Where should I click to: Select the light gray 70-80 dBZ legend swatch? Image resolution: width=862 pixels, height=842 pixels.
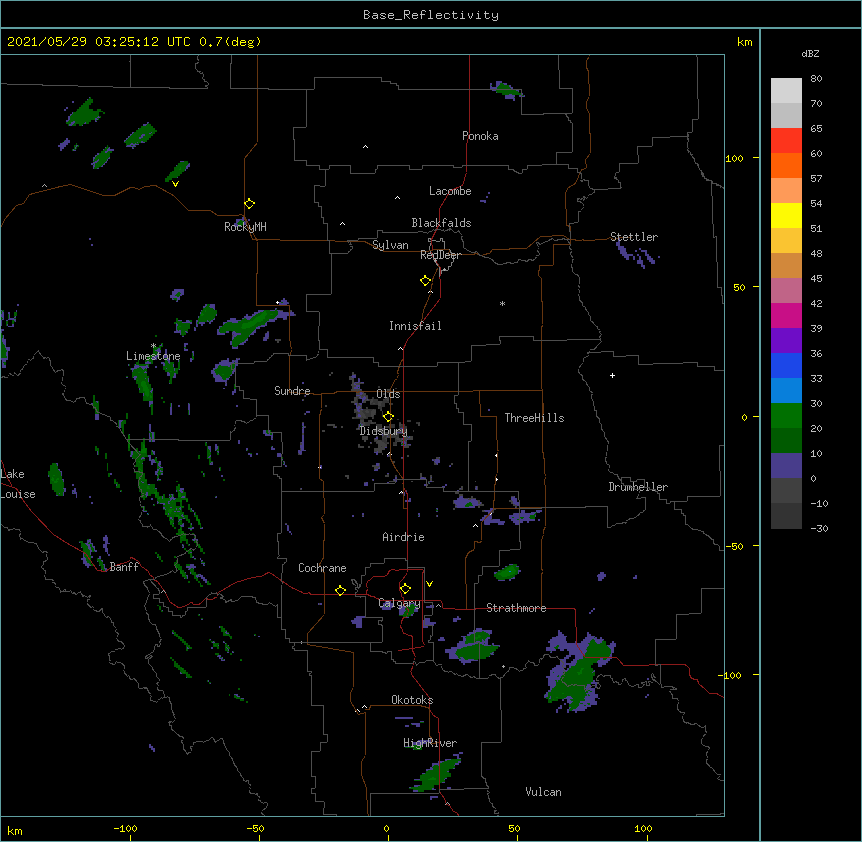tap(786, 91)
